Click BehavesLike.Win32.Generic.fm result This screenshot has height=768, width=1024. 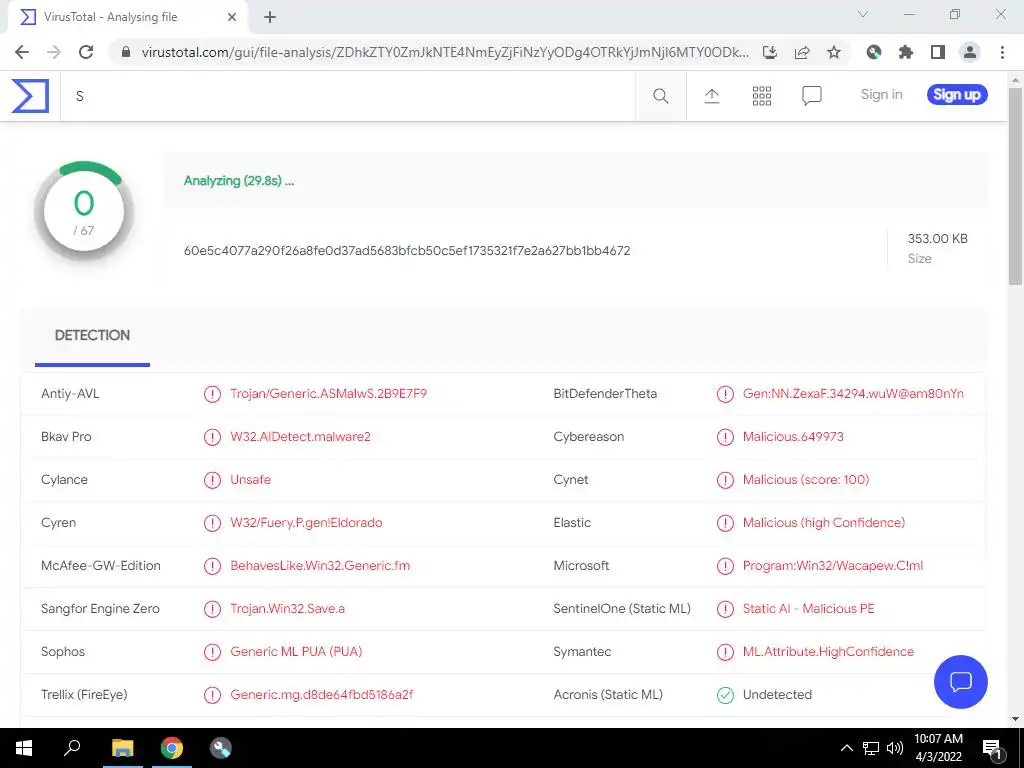pos(320,566)
